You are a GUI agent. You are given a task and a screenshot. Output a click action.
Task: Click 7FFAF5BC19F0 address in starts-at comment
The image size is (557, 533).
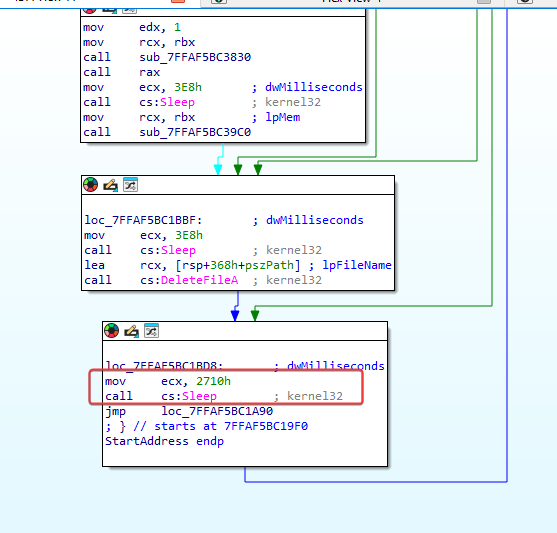click(x=266, y=426)
